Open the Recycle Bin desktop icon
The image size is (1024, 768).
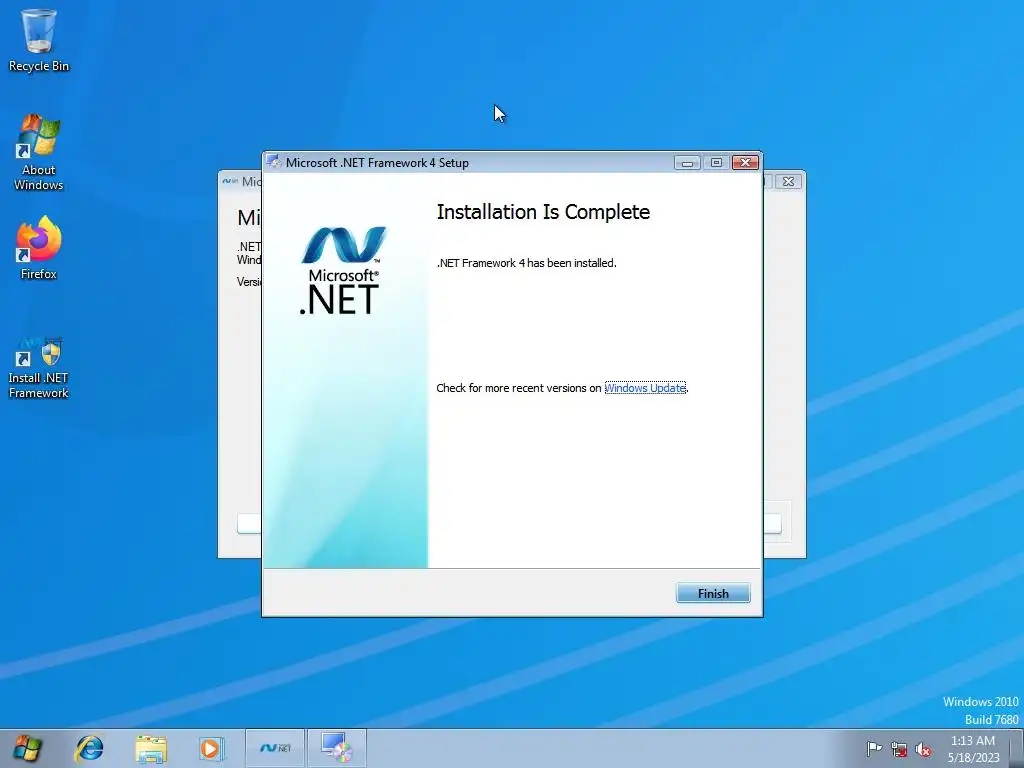pyautogui.click(x=39, y=40)
